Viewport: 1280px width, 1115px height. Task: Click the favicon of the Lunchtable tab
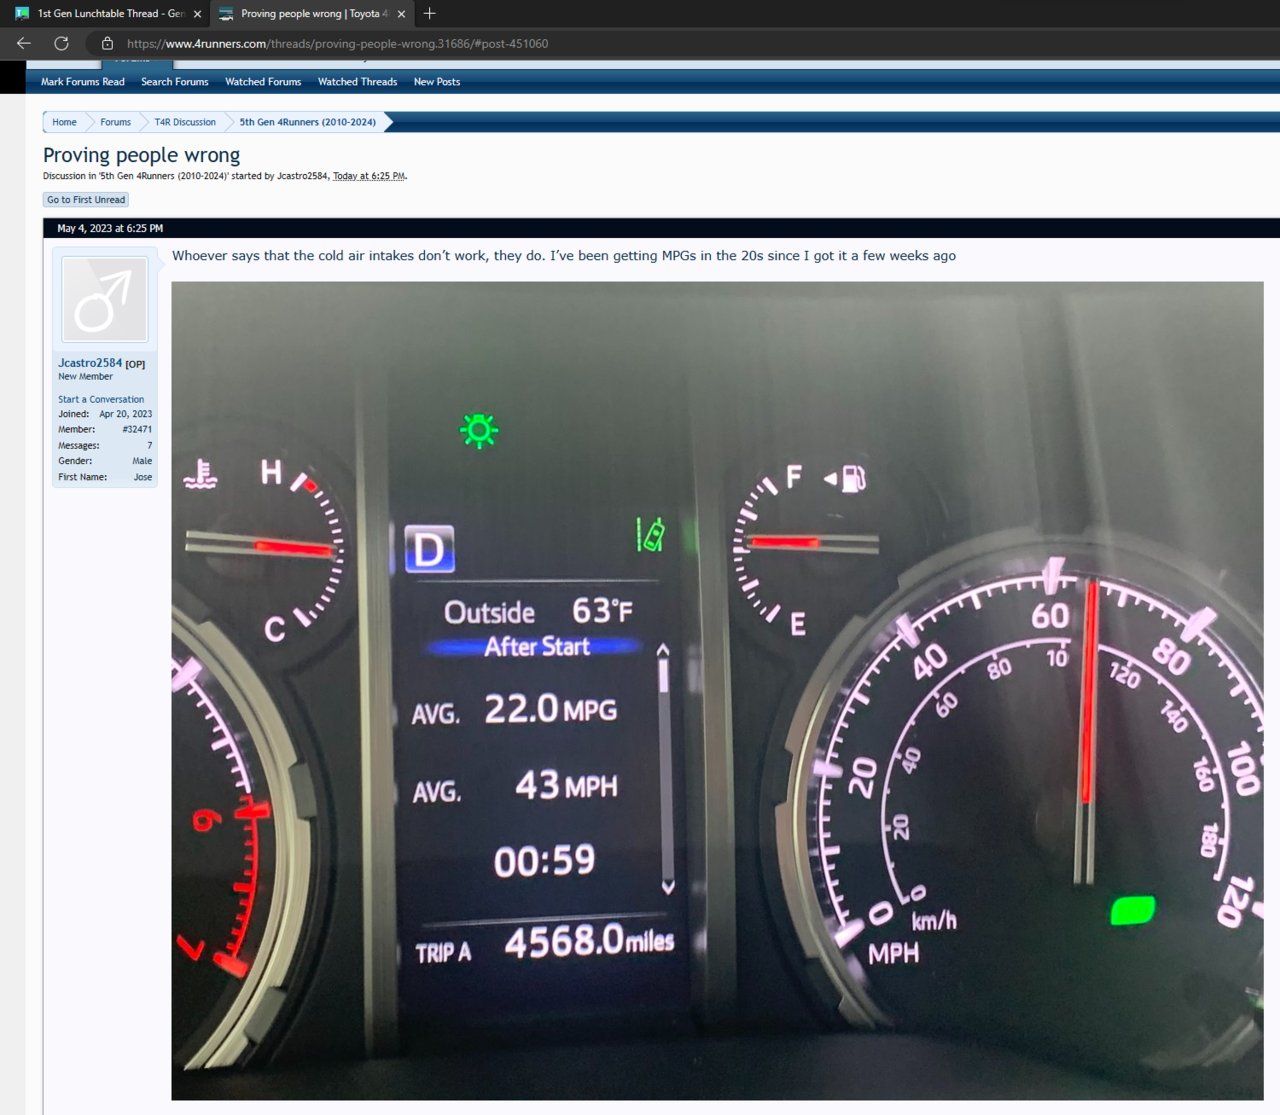tap(22, 14)
